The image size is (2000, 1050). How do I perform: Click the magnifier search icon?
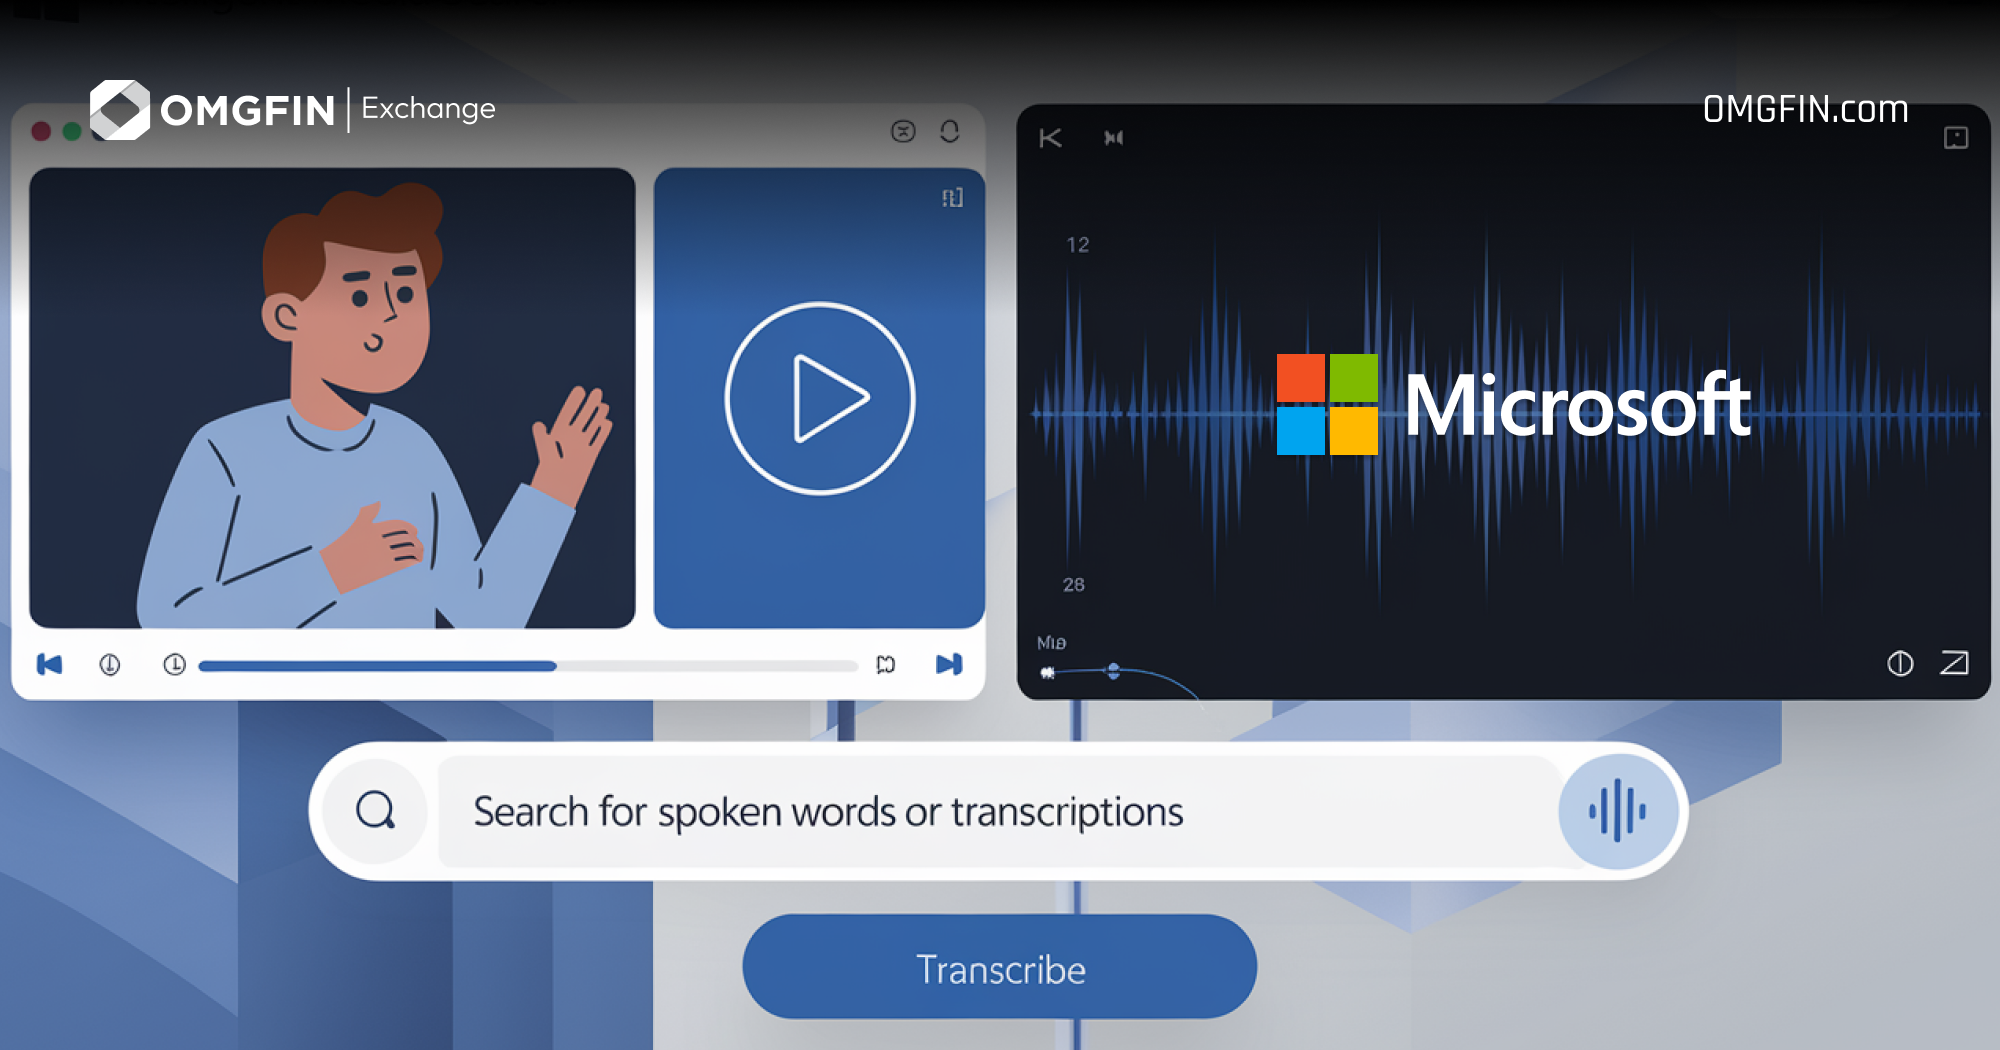(x=376, y=811)
